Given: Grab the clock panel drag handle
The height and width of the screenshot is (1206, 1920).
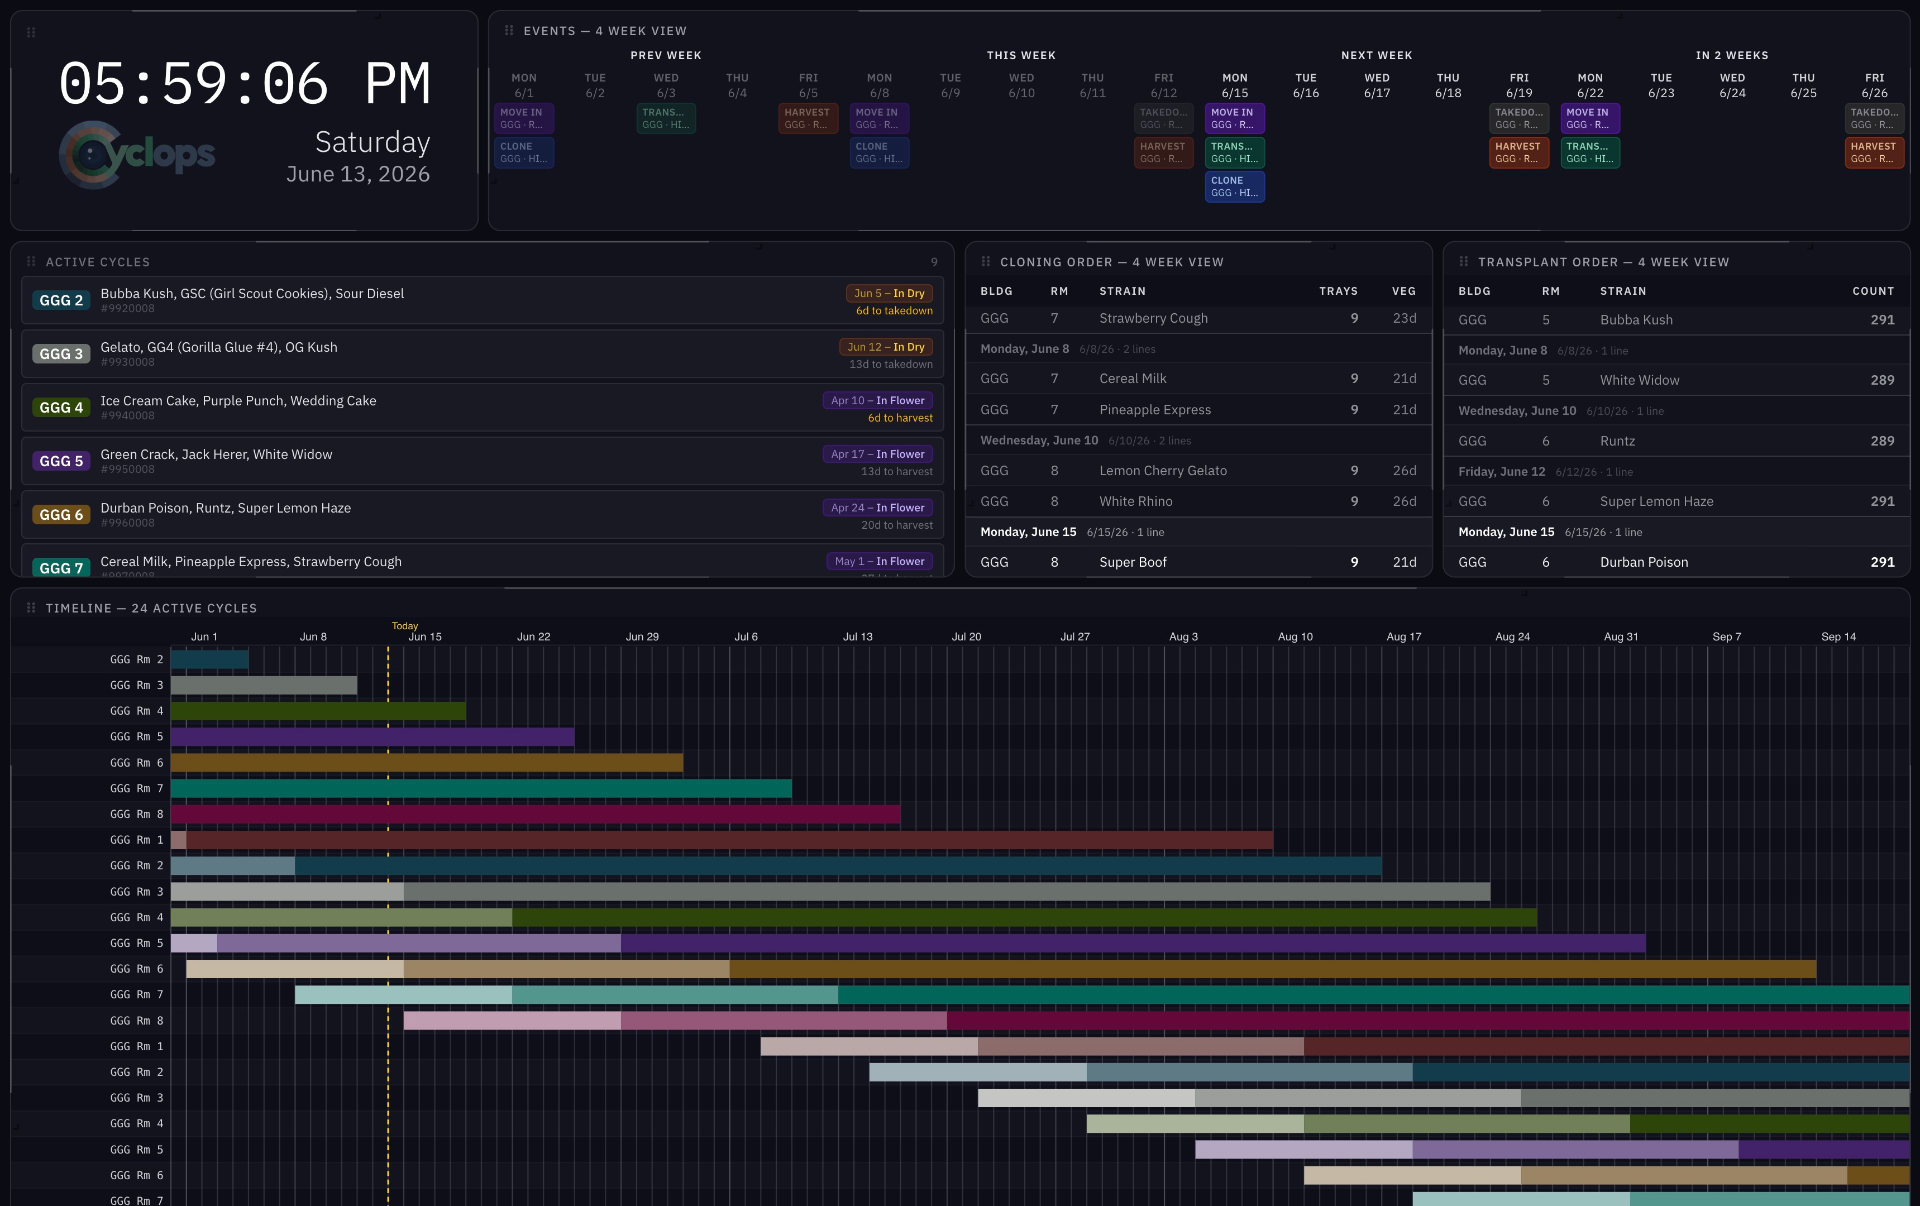Looking at the screenshot, I should (31, 33).
